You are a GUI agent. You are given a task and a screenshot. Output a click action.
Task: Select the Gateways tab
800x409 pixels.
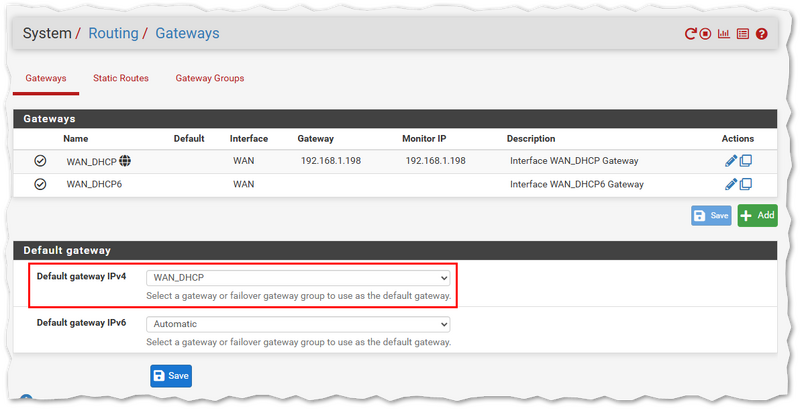pos(45,78)
